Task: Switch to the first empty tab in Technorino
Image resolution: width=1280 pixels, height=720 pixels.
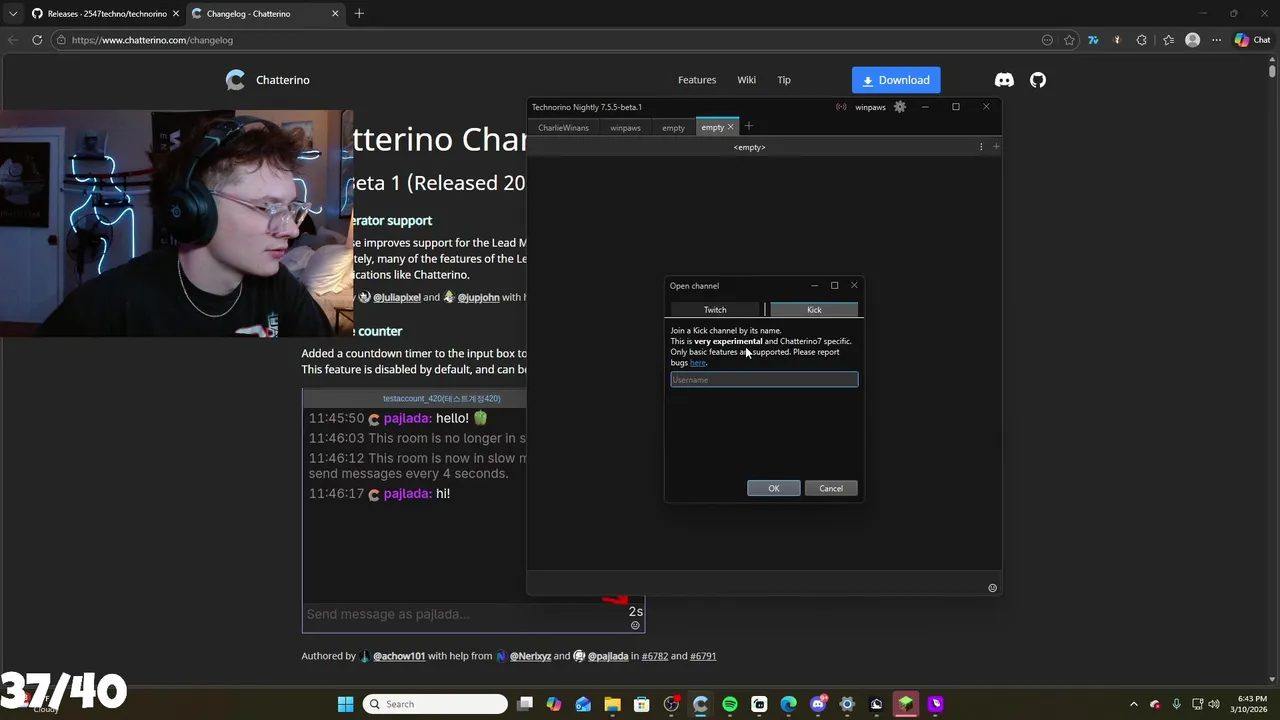Action: click(673, 128)
